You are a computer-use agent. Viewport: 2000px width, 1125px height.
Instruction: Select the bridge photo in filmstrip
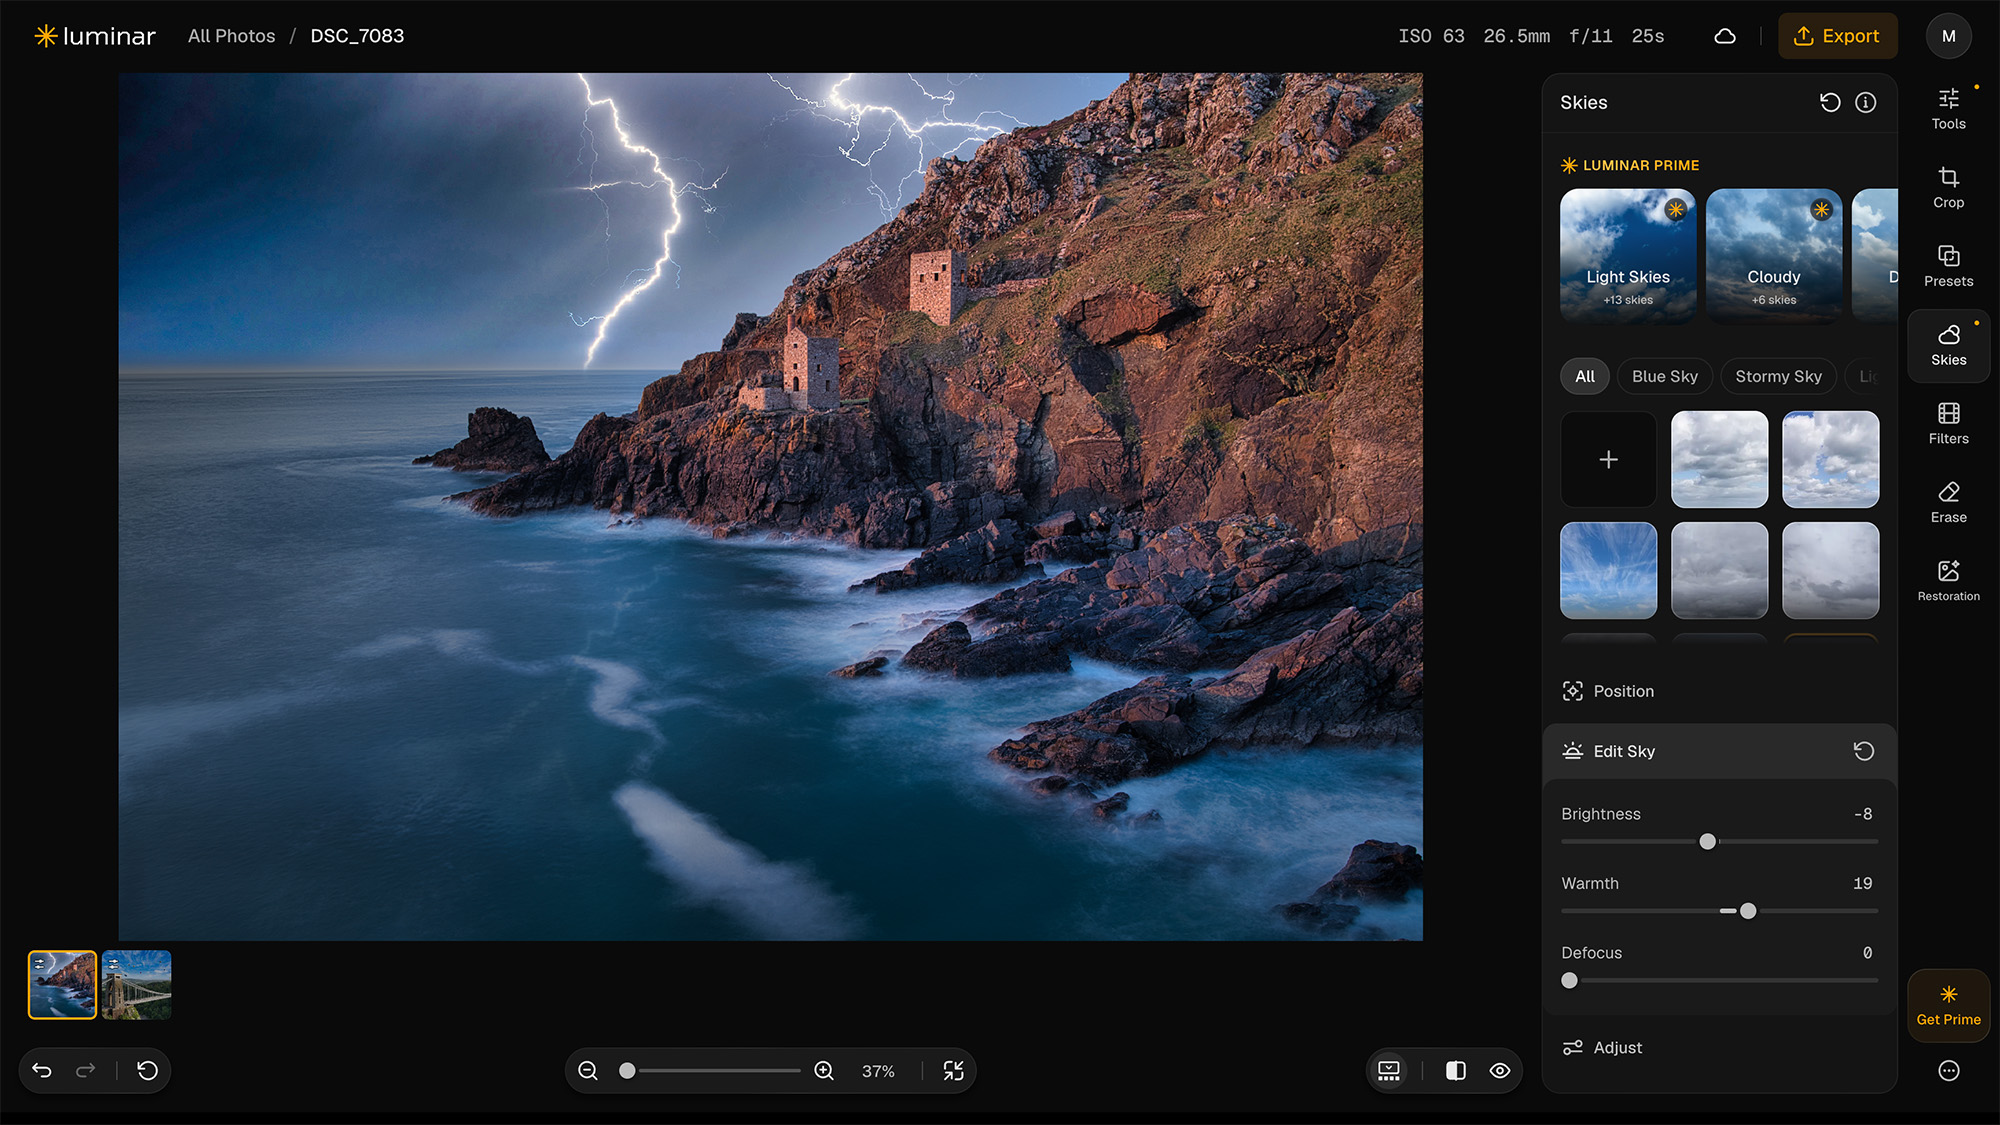[x=137, y=985]
